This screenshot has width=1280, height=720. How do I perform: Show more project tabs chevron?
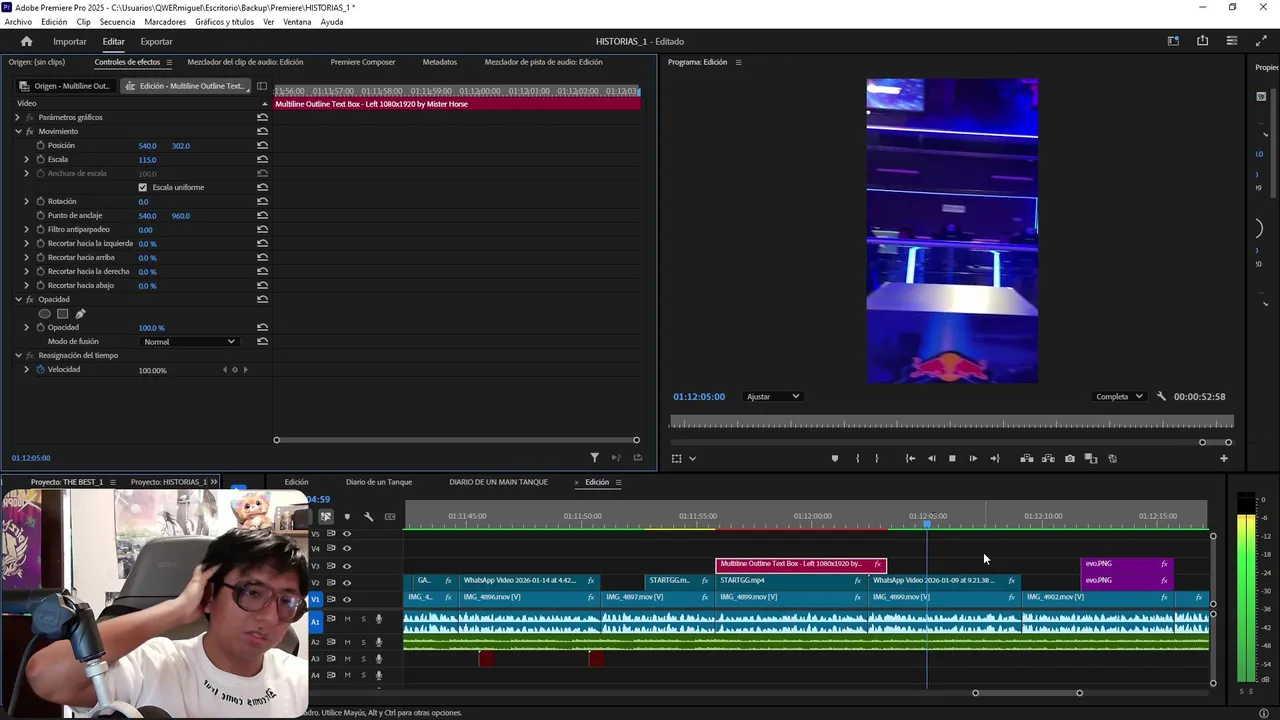tap(214, 482)
